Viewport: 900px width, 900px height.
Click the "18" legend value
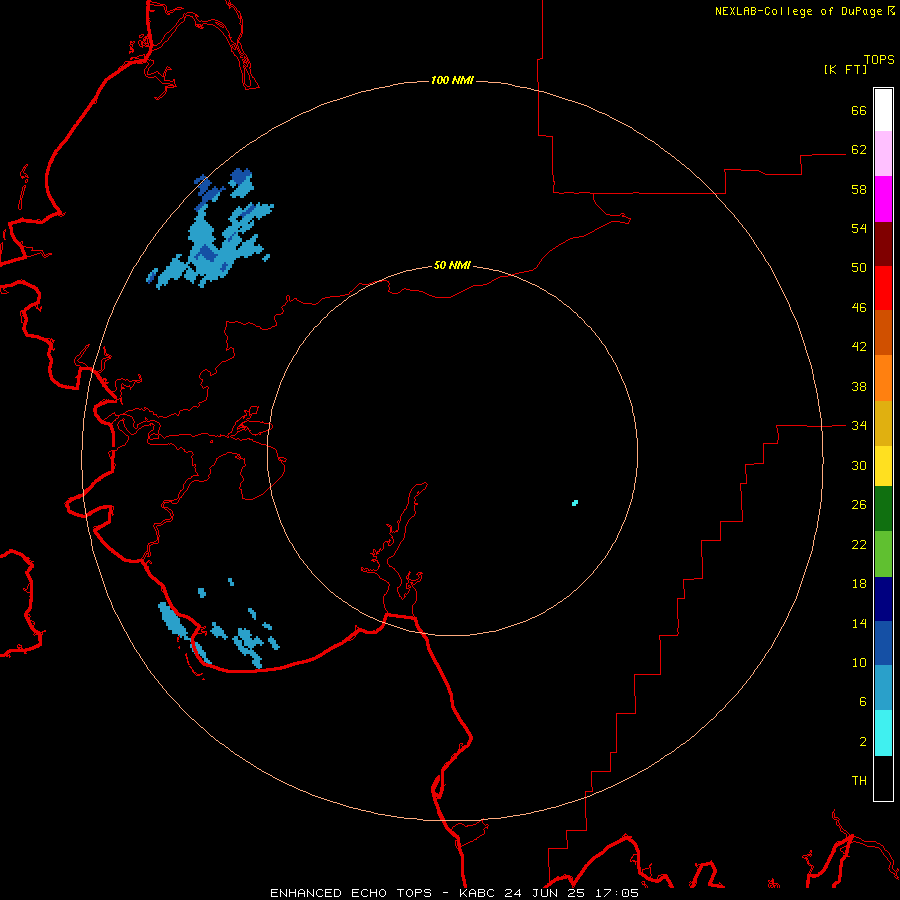pyautogui.click(x=859, y=584)
